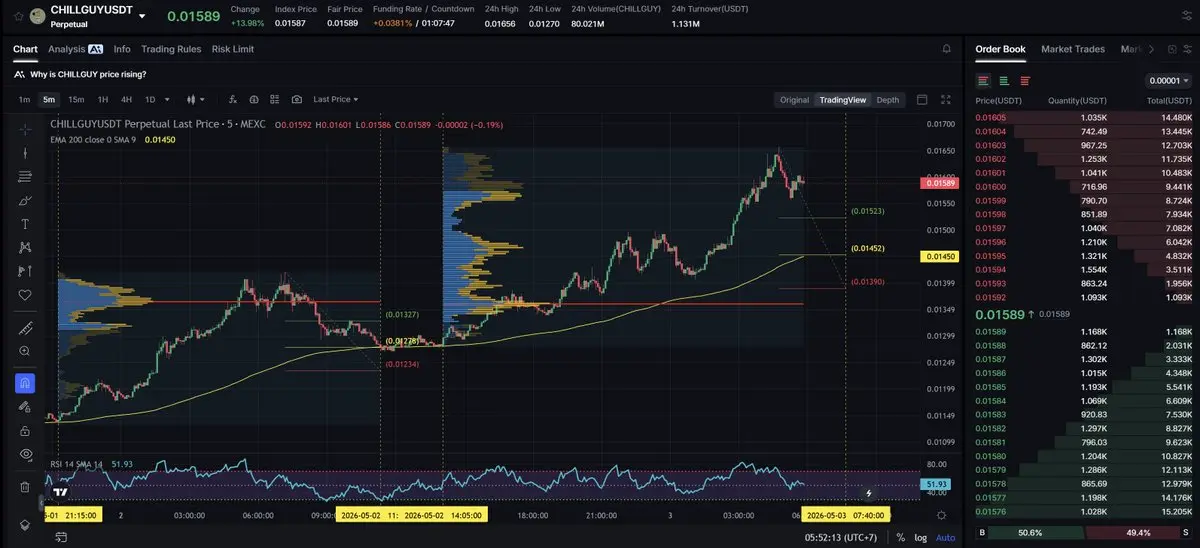Show sell orders only view
Viewport: 1200px width, 548px height.
(1024, 81)
